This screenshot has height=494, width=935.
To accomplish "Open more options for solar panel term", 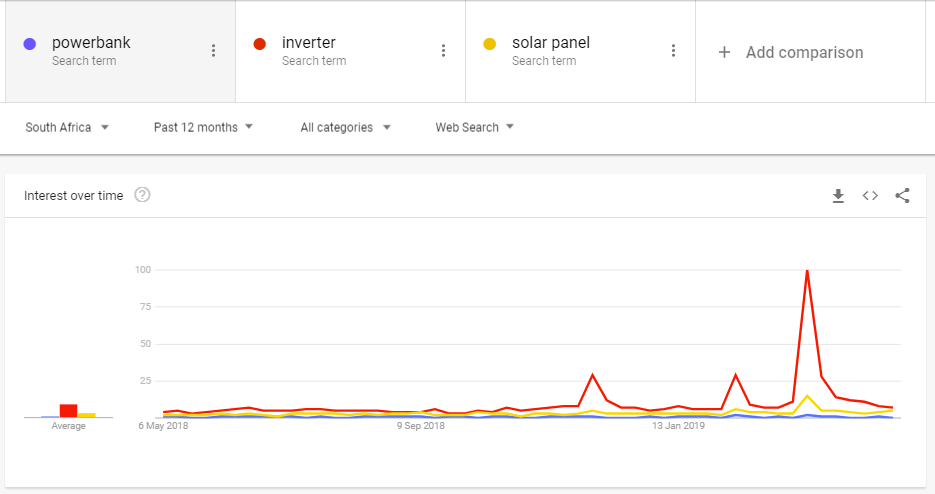I will [x=673, y=51].
